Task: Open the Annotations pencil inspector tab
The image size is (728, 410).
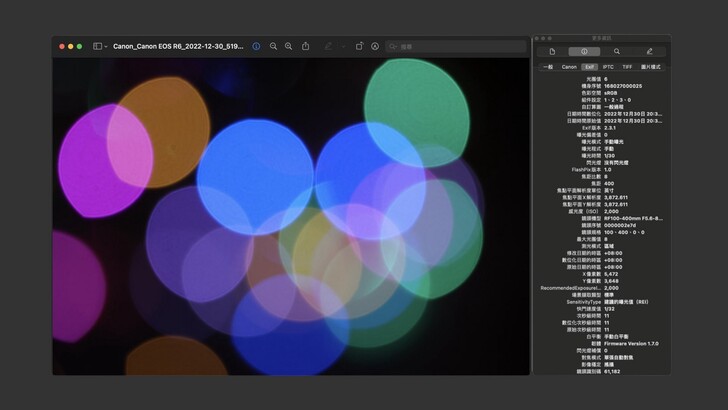Action: (649, 51)
